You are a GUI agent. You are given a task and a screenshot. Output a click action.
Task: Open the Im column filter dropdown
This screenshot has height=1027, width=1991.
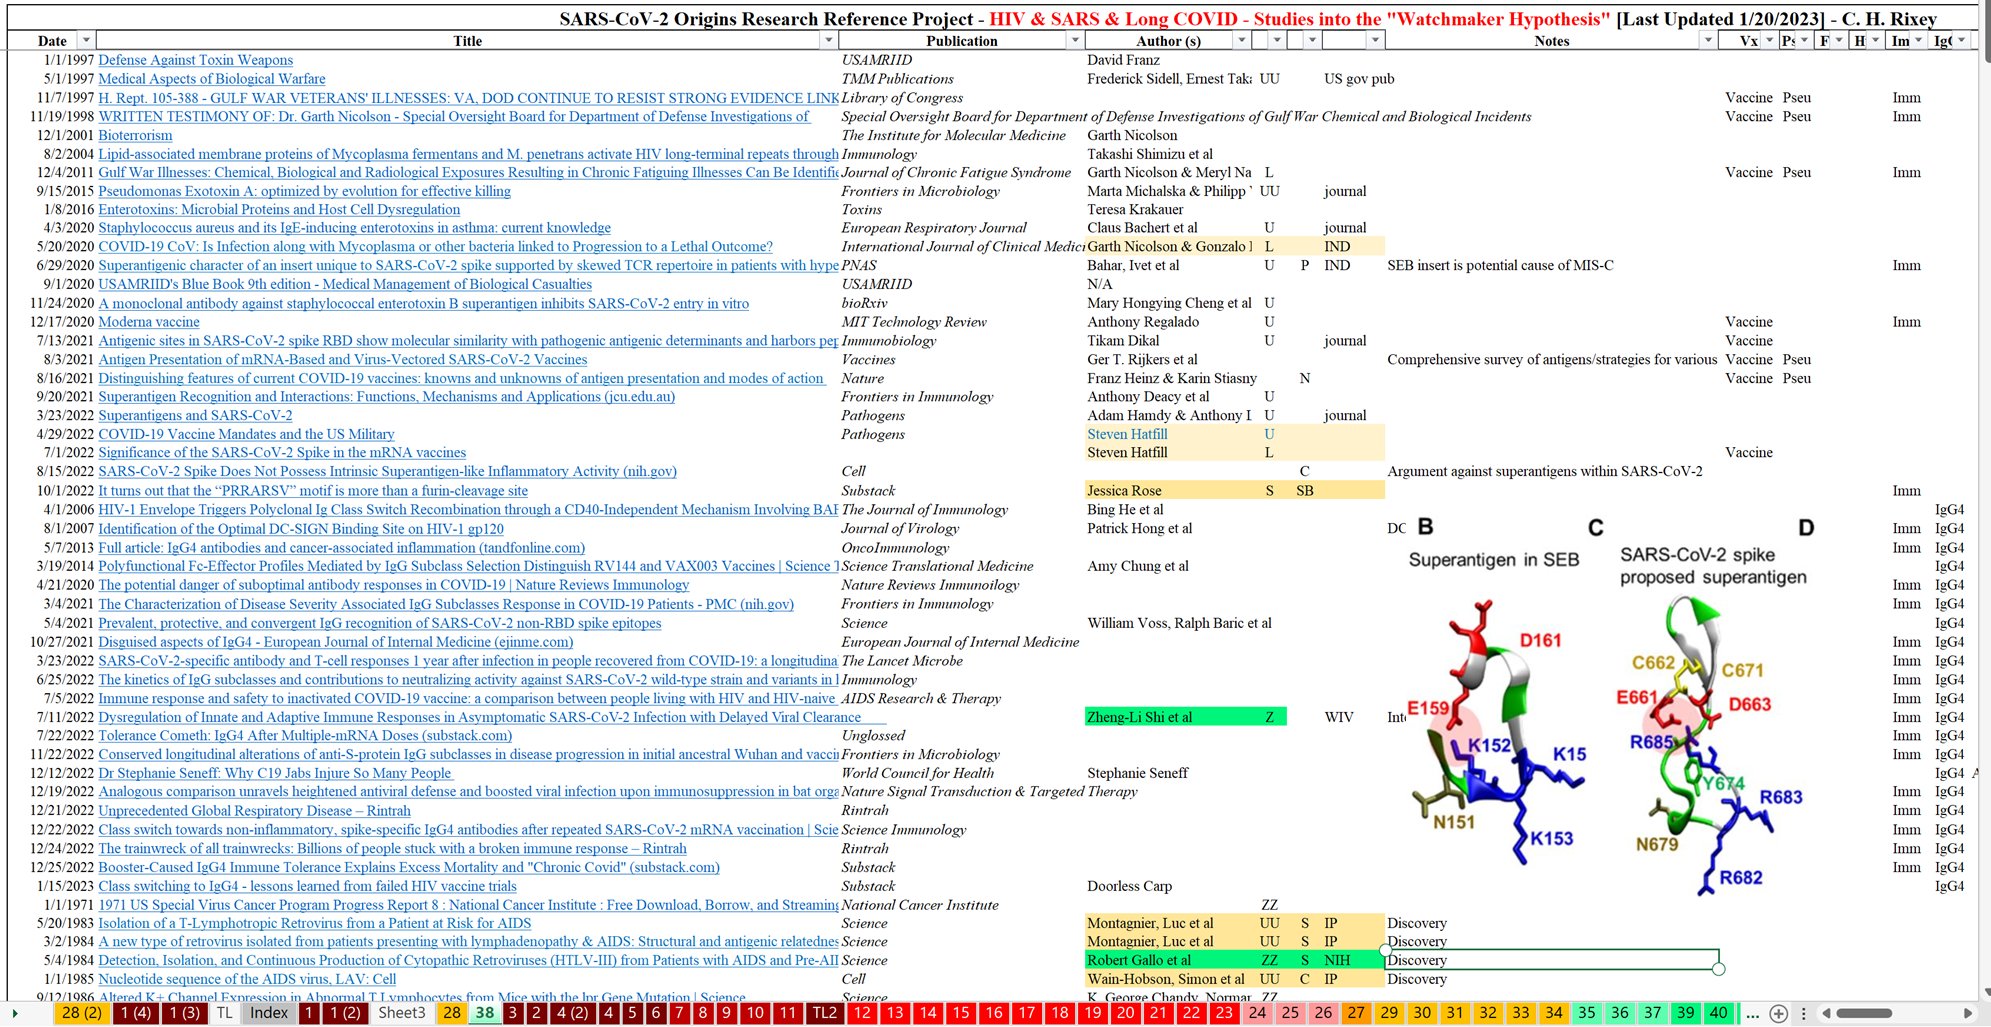click(x=1918, y=40)
